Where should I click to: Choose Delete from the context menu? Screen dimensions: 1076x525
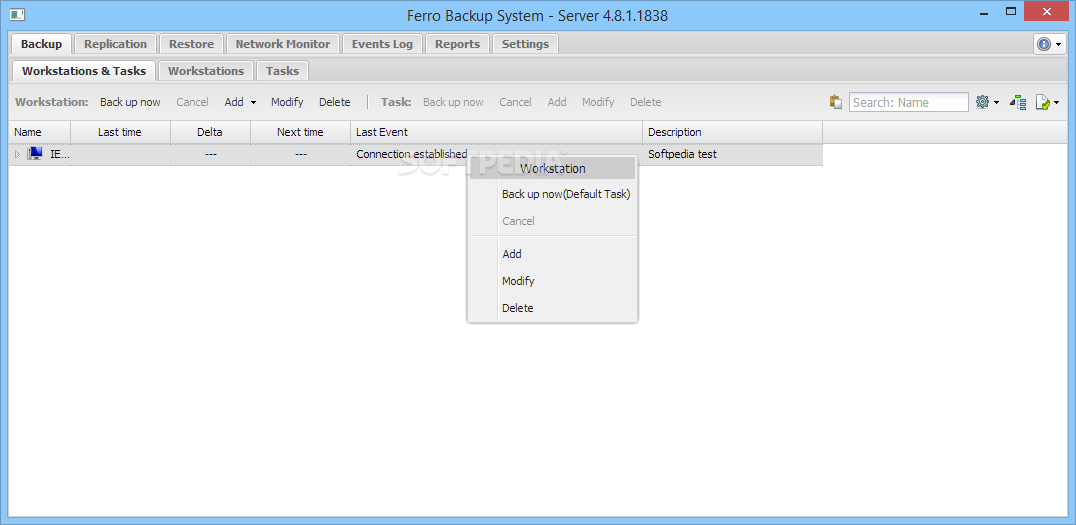517,308
